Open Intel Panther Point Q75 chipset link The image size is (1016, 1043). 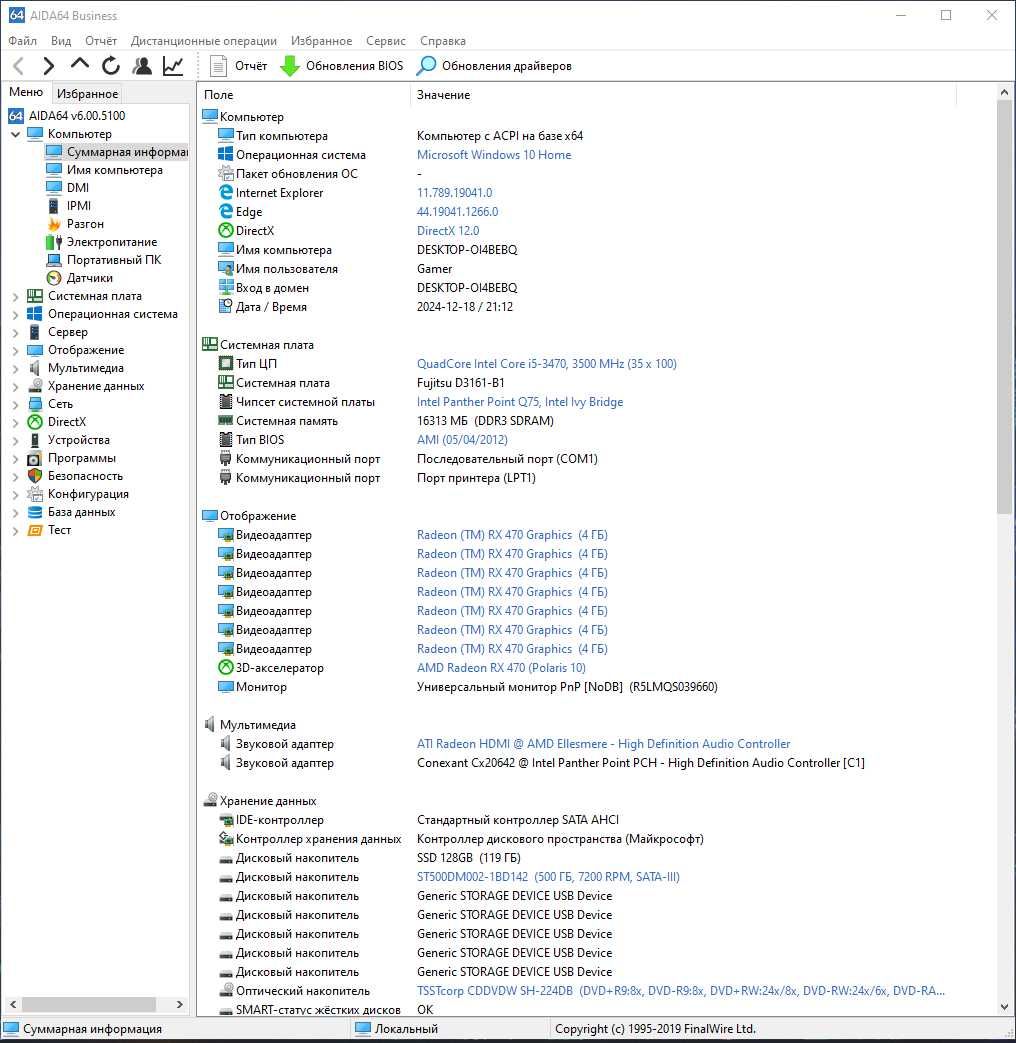[520, 401]
